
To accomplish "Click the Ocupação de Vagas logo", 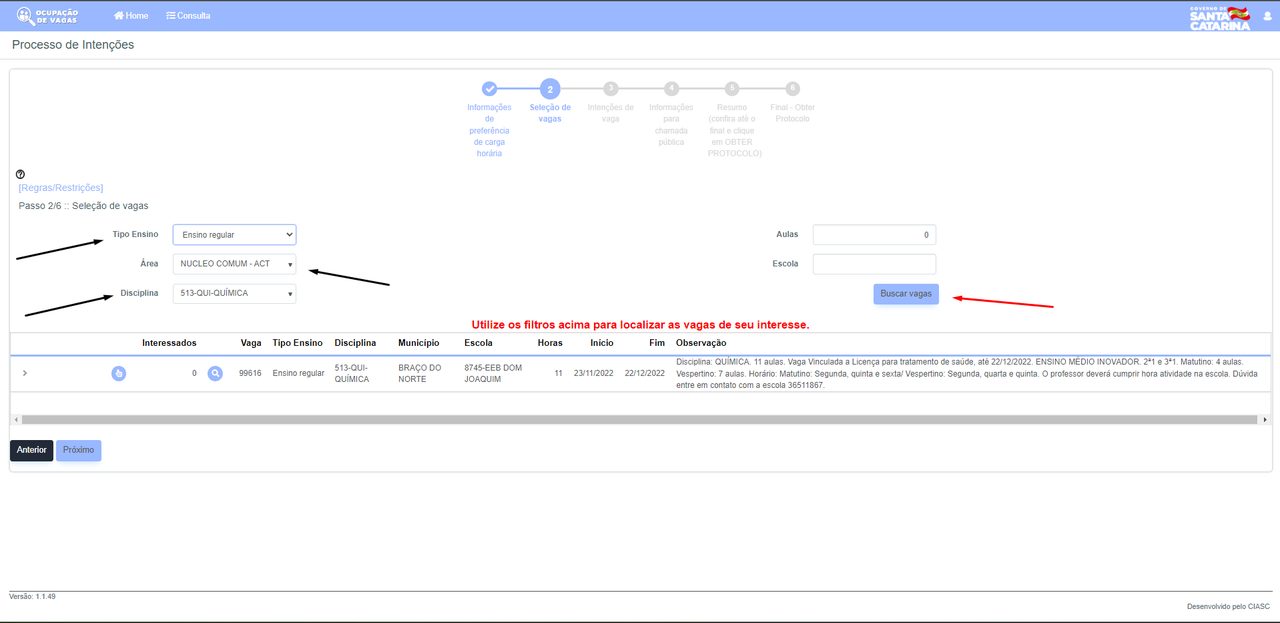I will pos(47,16).
